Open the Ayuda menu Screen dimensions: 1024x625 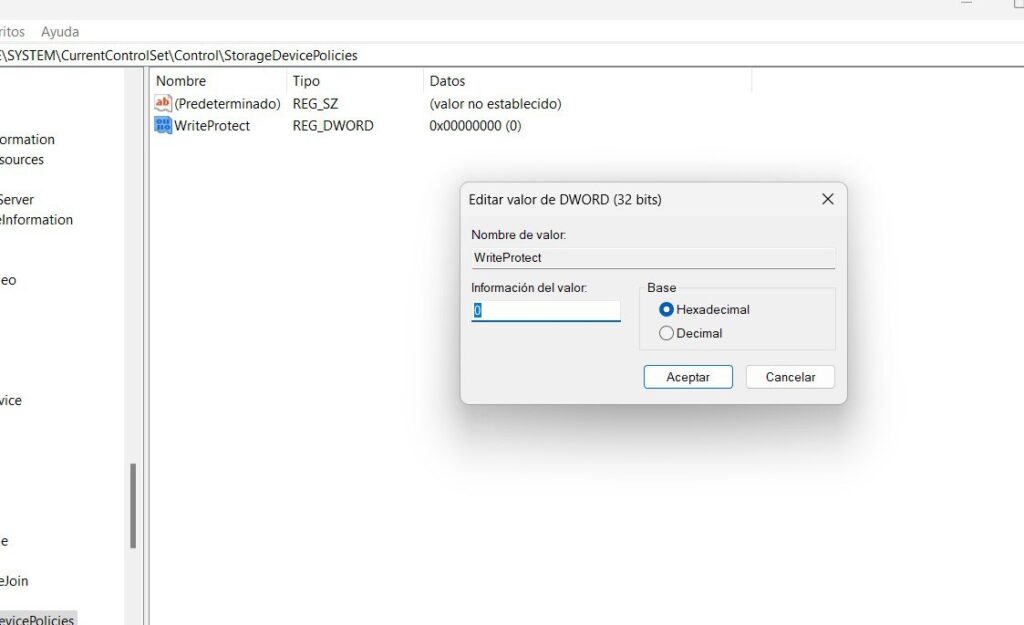[60, 31]
